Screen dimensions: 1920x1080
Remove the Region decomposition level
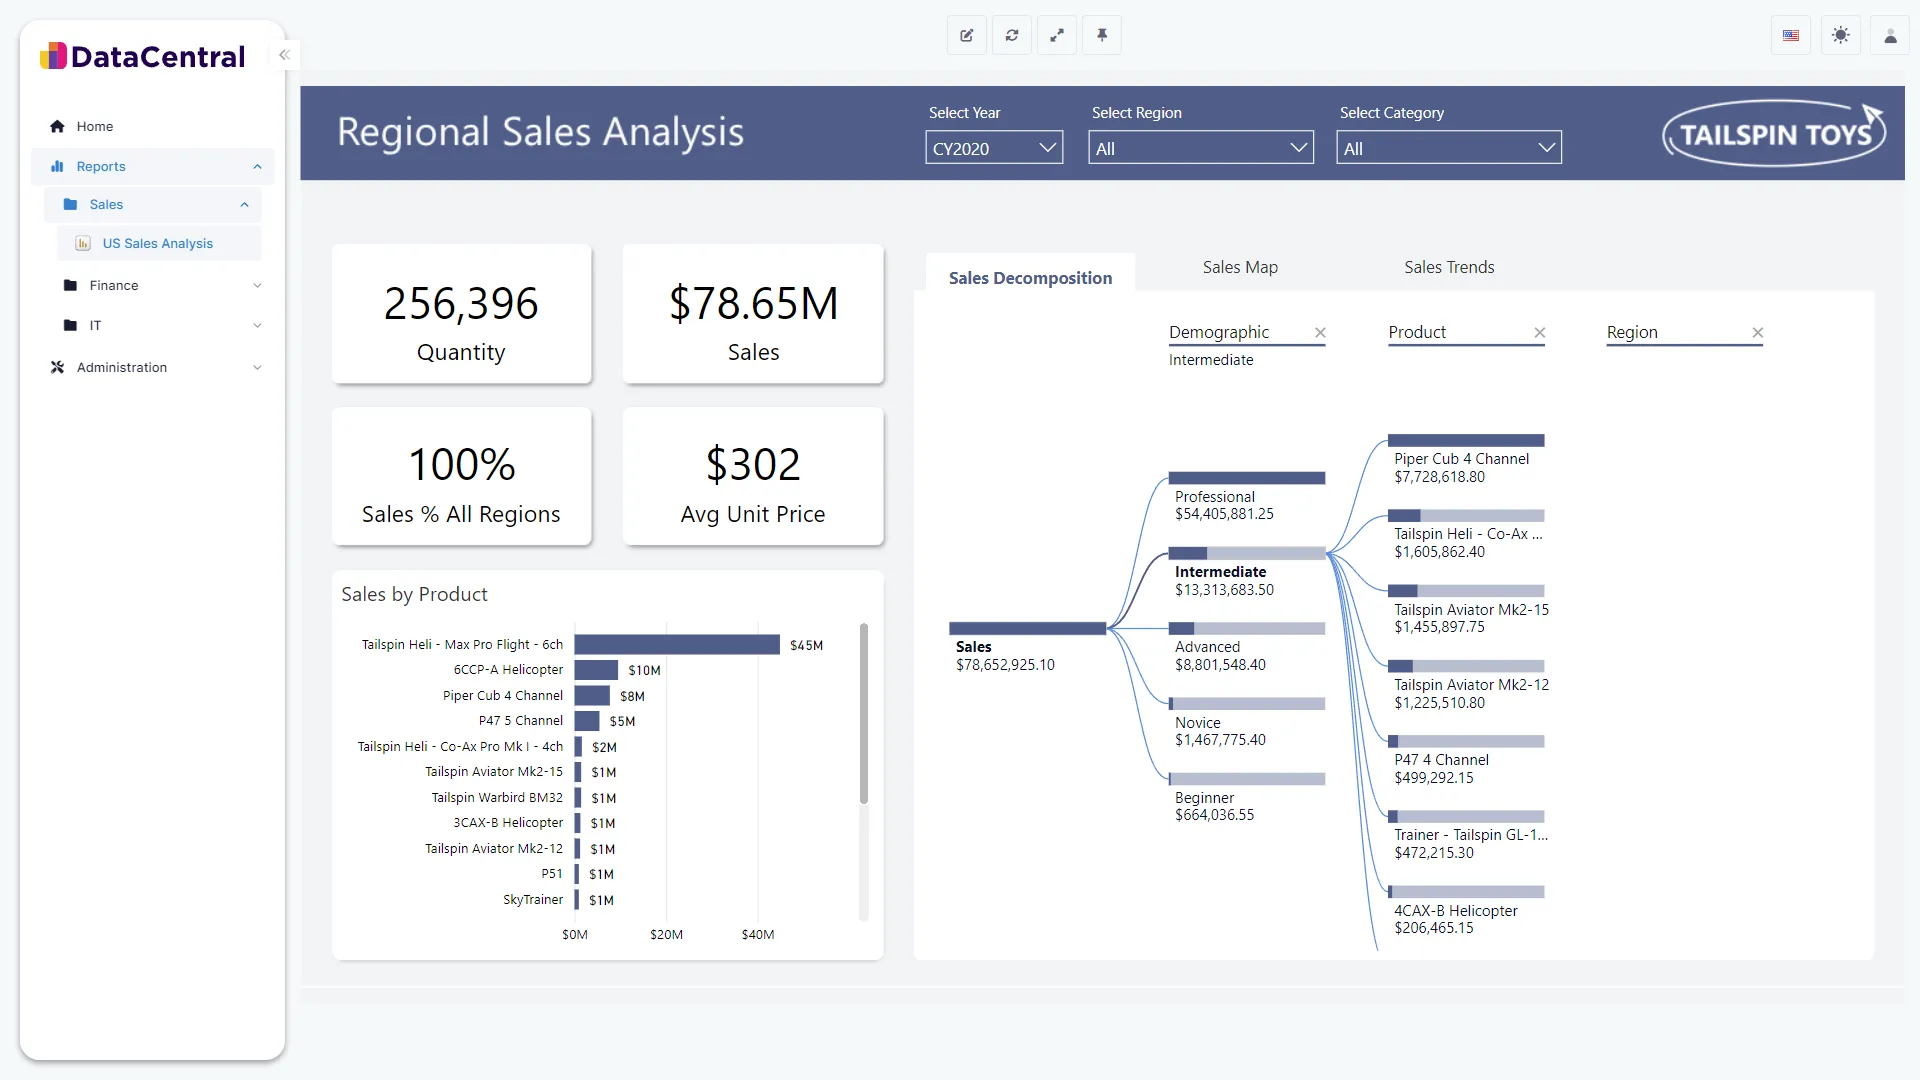tap(1757, 332)
